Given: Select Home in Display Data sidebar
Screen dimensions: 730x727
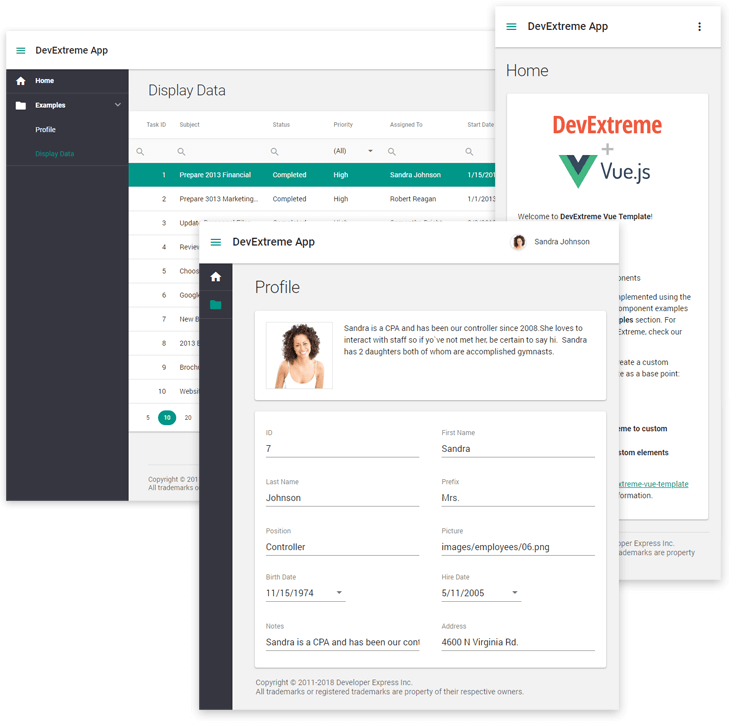Looking at the screenshot, I should pyautogui.click(x=67, y=81).
